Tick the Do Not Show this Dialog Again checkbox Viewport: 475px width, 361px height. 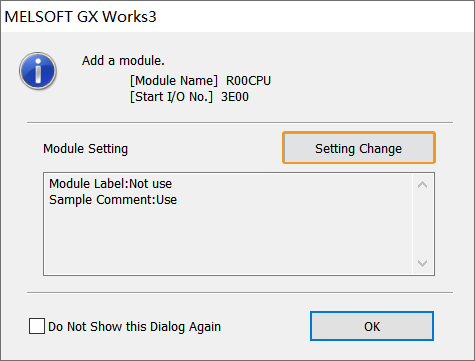click(x=37, y=326)
